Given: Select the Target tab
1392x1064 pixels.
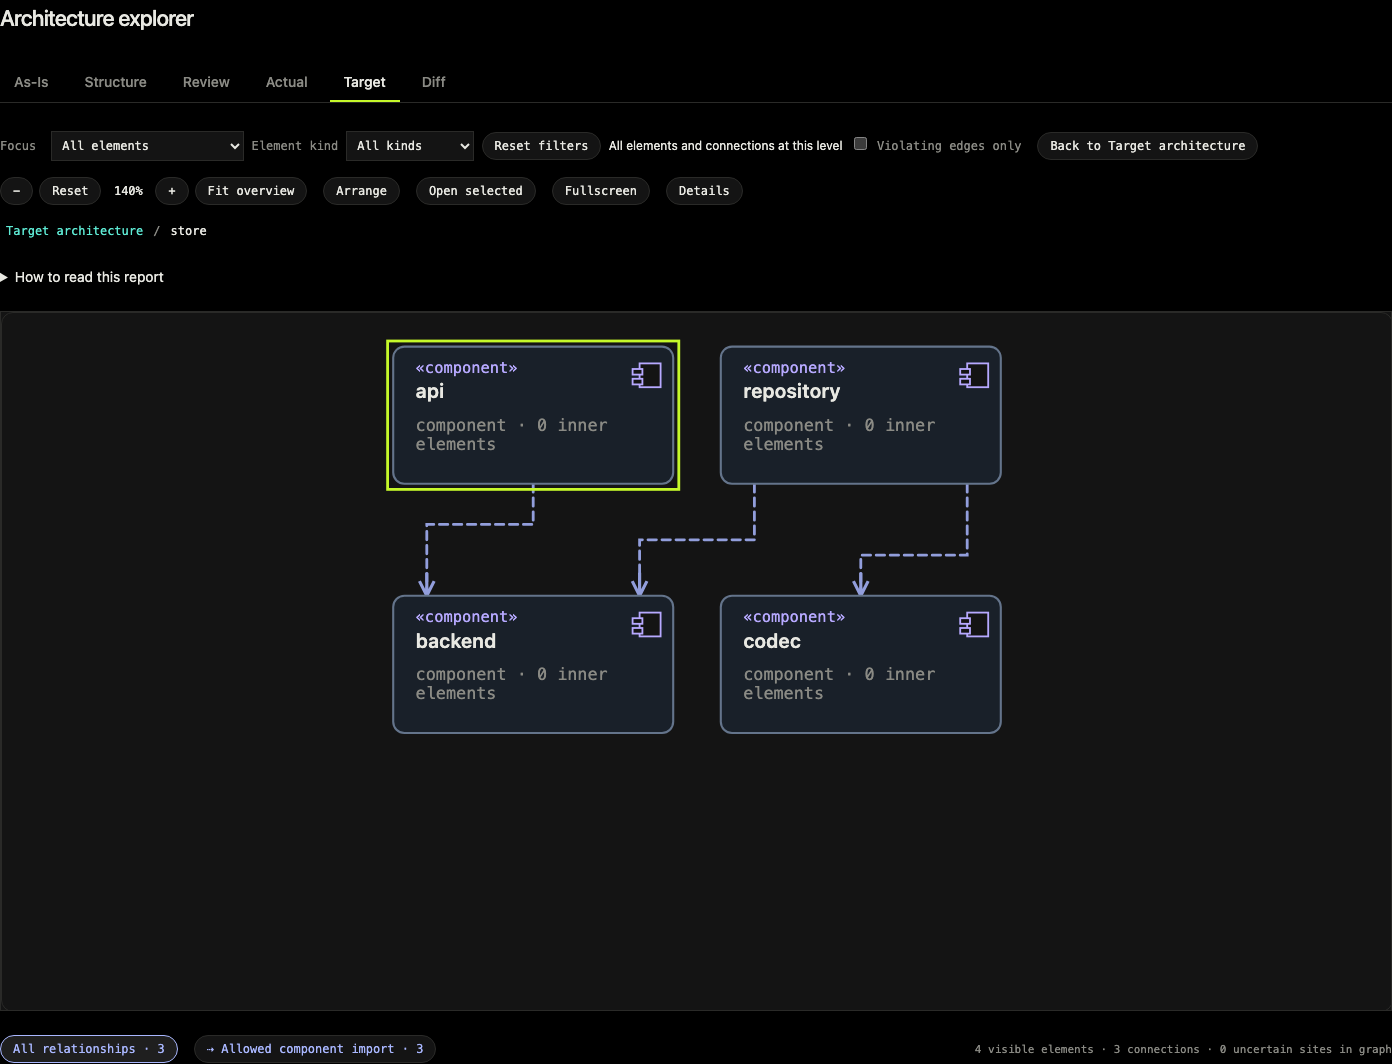Looking at the screenshot, I should (365, 82).
